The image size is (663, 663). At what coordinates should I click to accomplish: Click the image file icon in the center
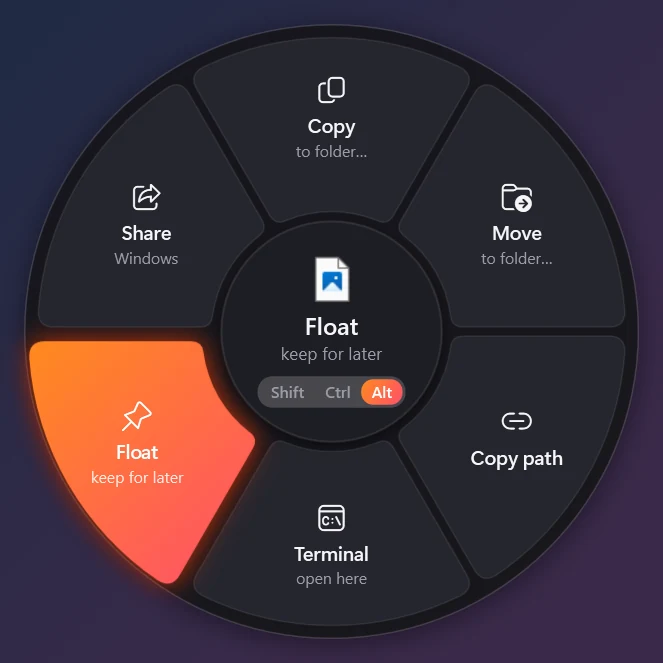332,279
